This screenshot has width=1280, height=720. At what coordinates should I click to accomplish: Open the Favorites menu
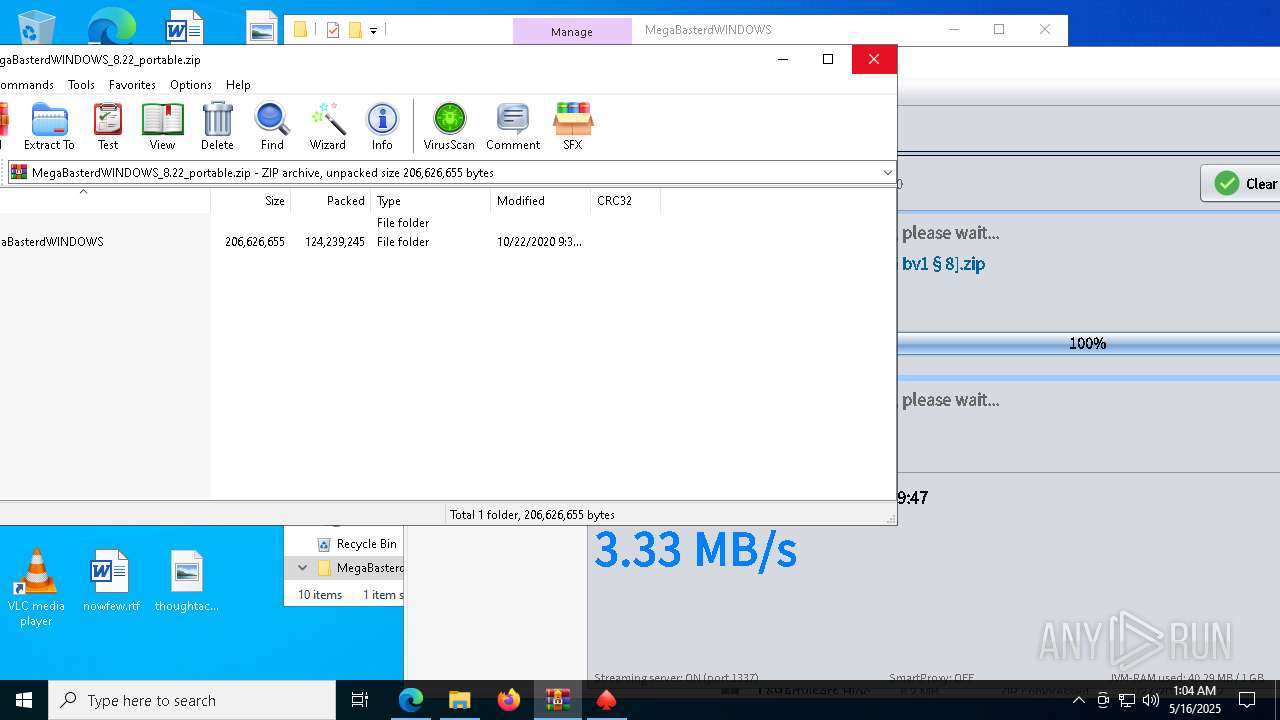click(x=132, y=85)
